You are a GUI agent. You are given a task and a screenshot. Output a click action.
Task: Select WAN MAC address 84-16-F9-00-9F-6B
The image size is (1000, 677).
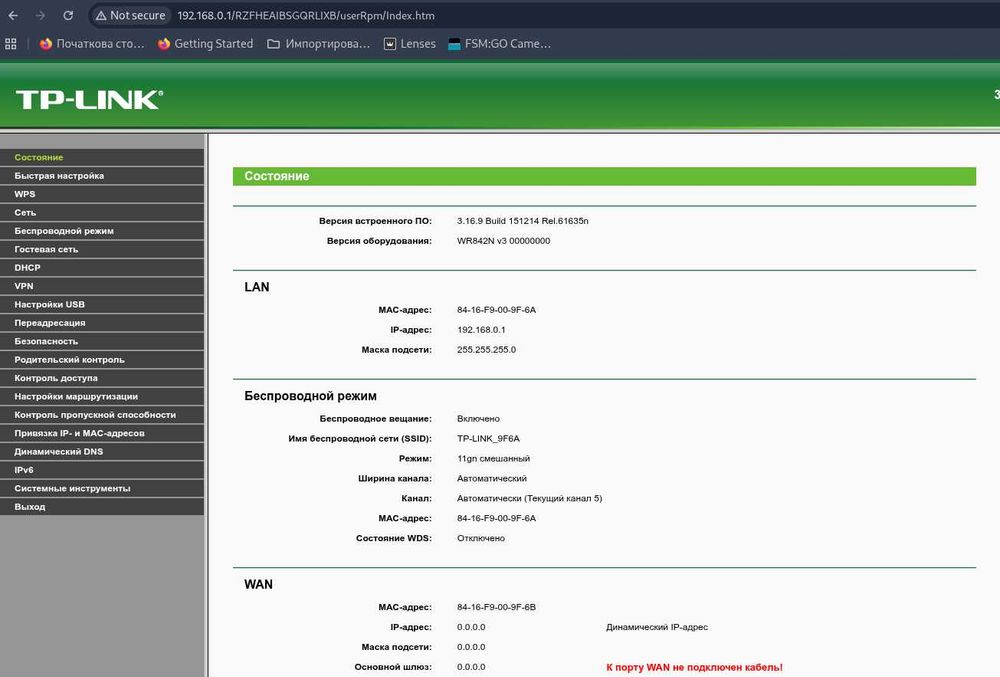pos(496,608)
